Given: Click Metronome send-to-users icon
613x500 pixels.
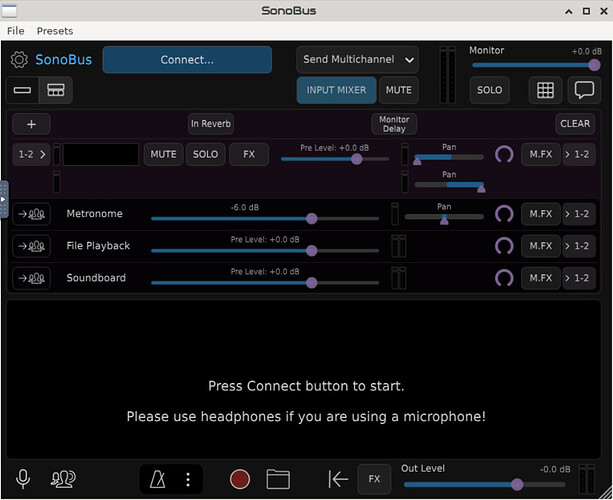Looking at the screenshot, I should pos(31,214).
